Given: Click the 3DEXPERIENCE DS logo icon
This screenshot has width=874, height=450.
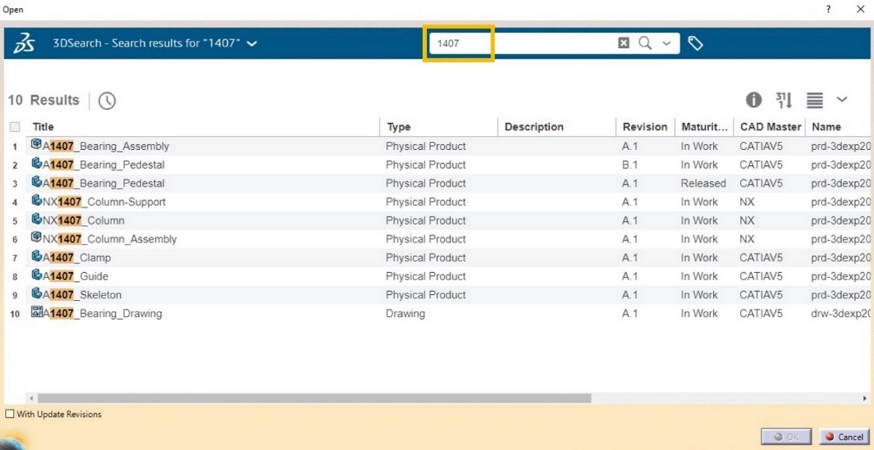Looking at the screenshot, I should click(x=25, y=43).
